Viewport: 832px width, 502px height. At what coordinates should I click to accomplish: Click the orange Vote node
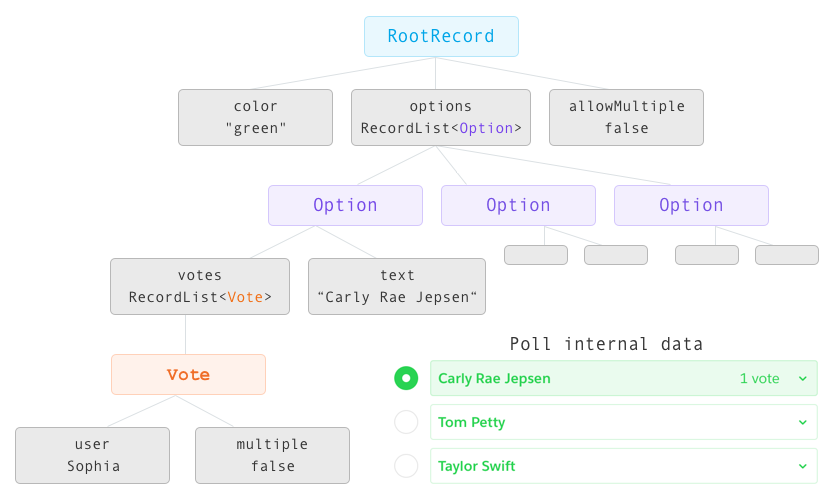(x=188, y=375)
